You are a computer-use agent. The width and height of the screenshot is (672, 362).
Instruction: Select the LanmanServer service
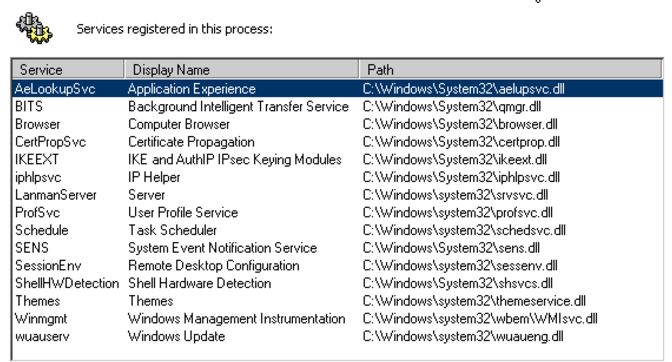coord(337,195)
